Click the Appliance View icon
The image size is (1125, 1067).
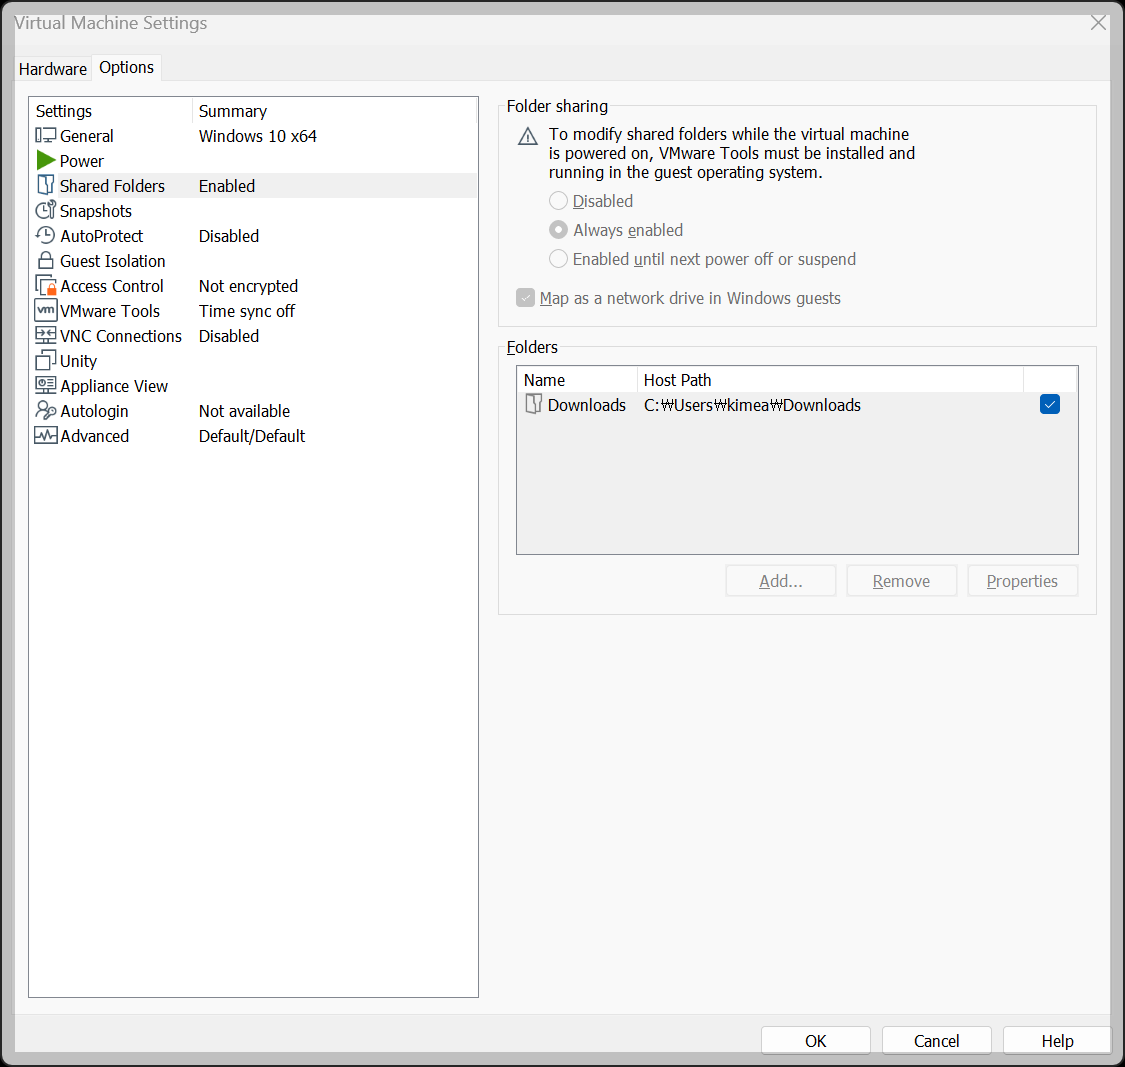click(x=45, y=385)
